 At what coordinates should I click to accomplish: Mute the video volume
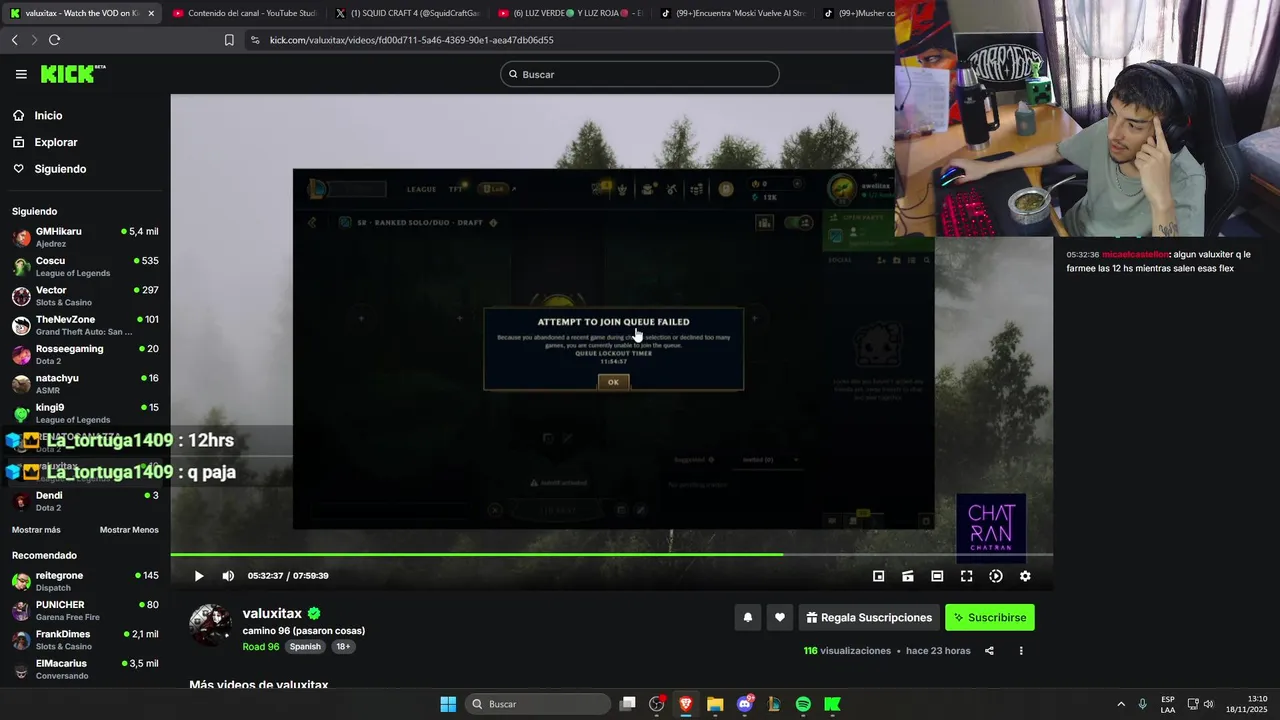click(228, 576)
